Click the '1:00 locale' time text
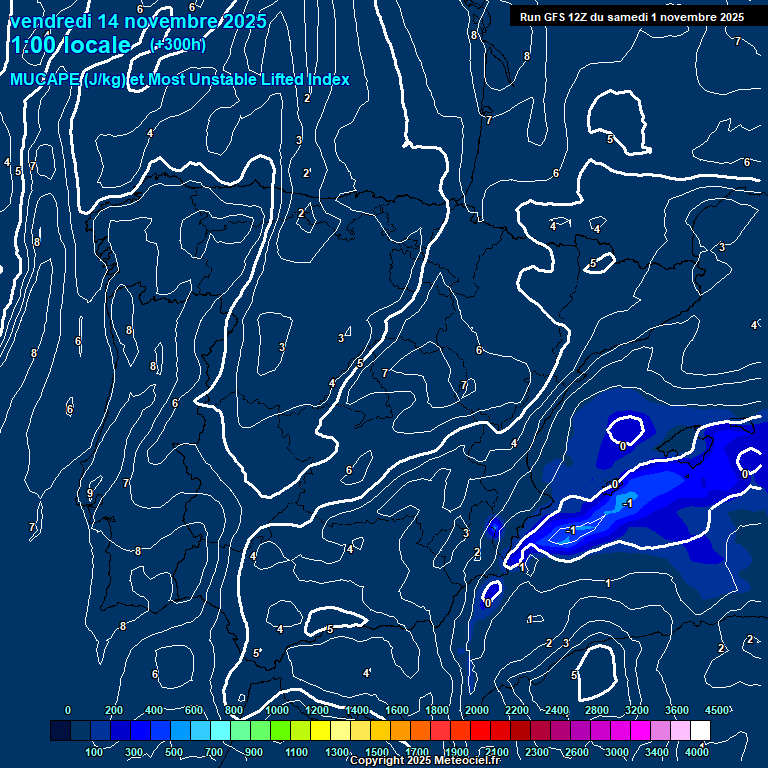Viewport: 768px width, 768px height. pos(71,45)
